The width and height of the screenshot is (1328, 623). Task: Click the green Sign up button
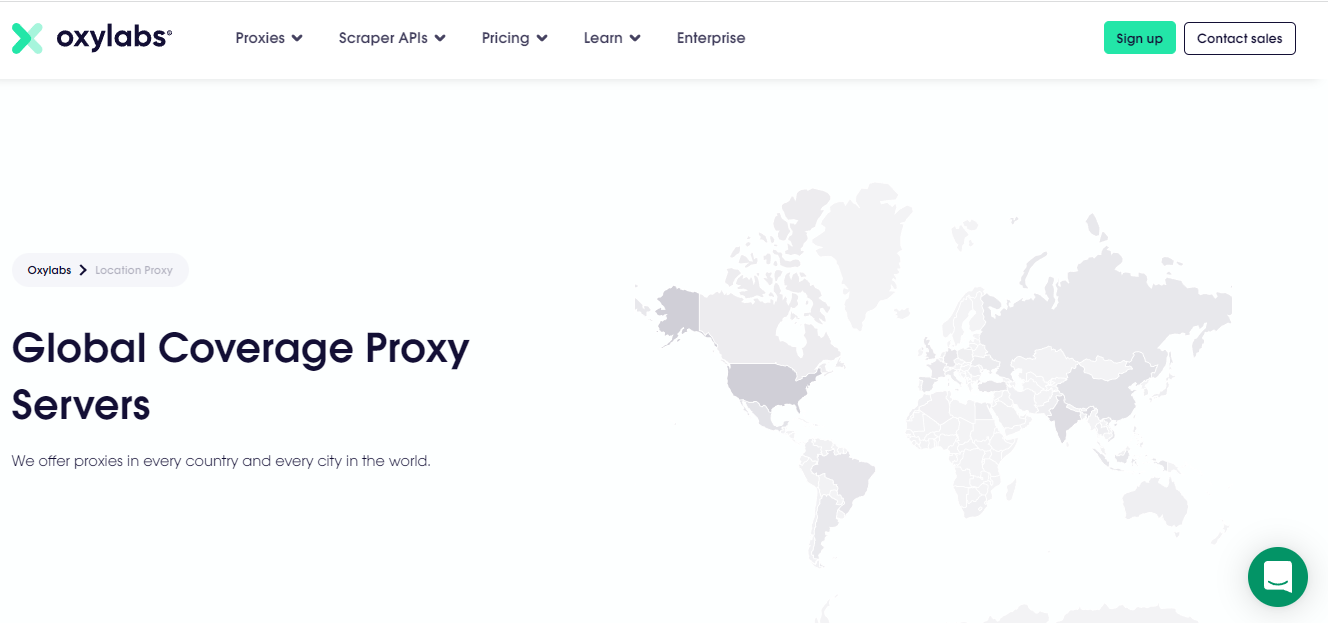[x=1140, y=38]
